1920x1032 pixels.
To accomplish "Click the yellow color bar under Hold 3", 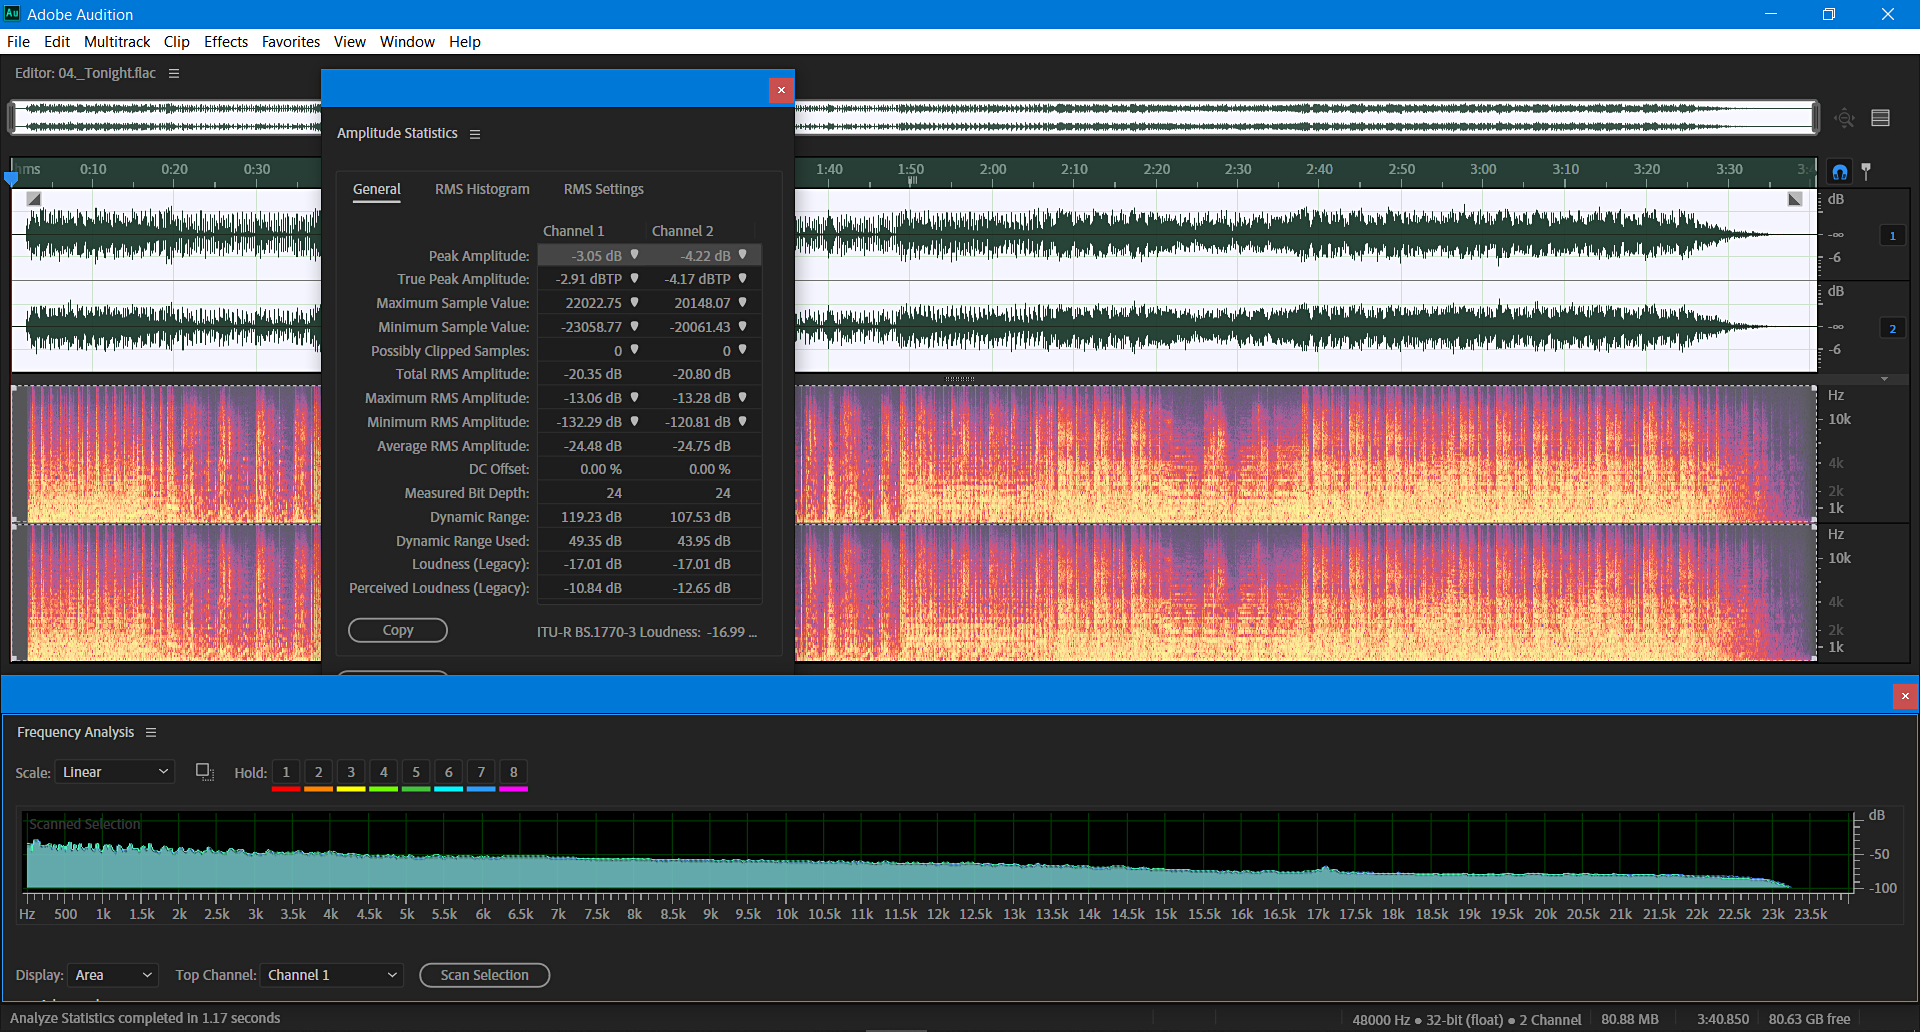I will pyautogui.click(x=351, y=787).
